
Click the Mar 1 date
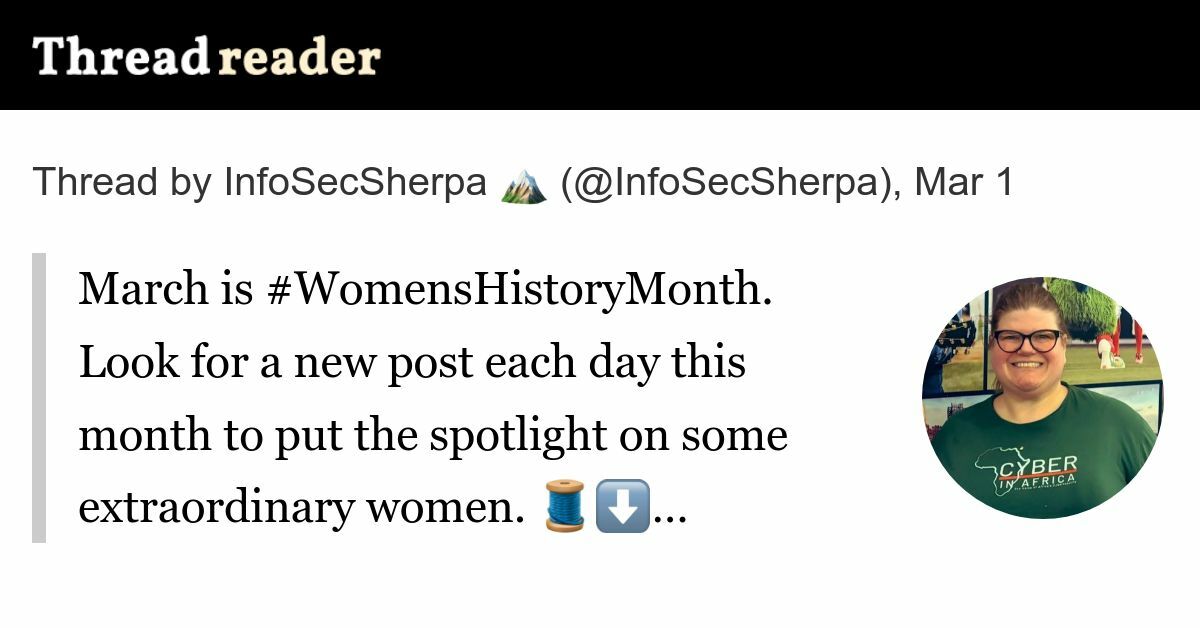[964, 183]
